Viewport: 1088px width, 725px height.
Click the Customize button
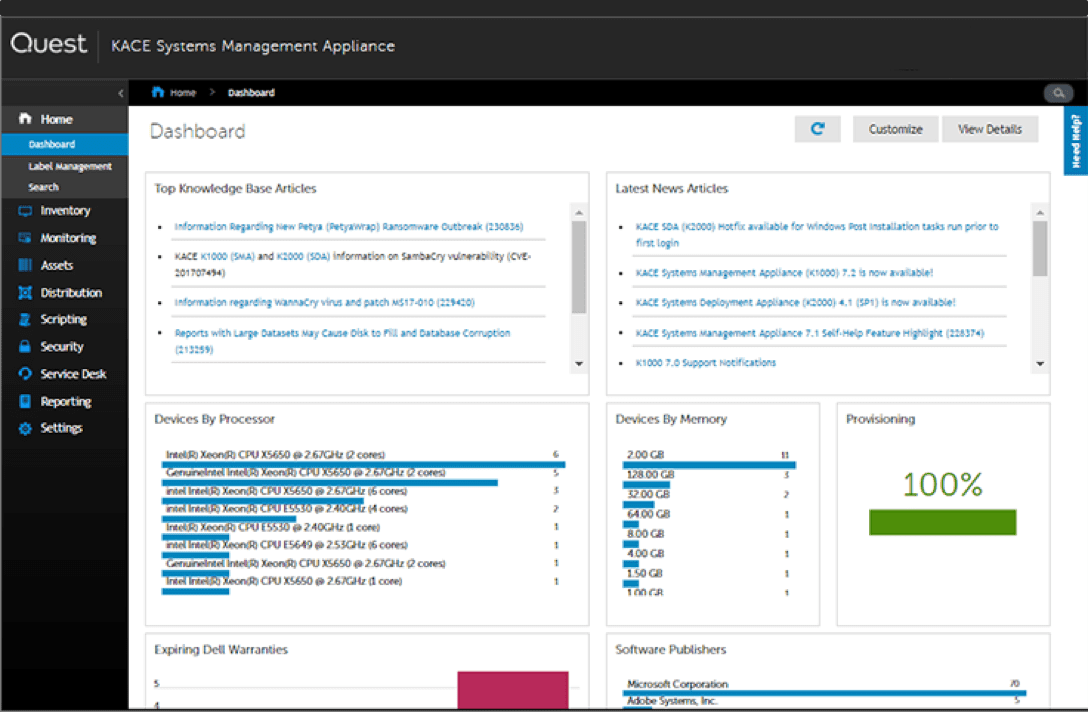tap(895, 129)
